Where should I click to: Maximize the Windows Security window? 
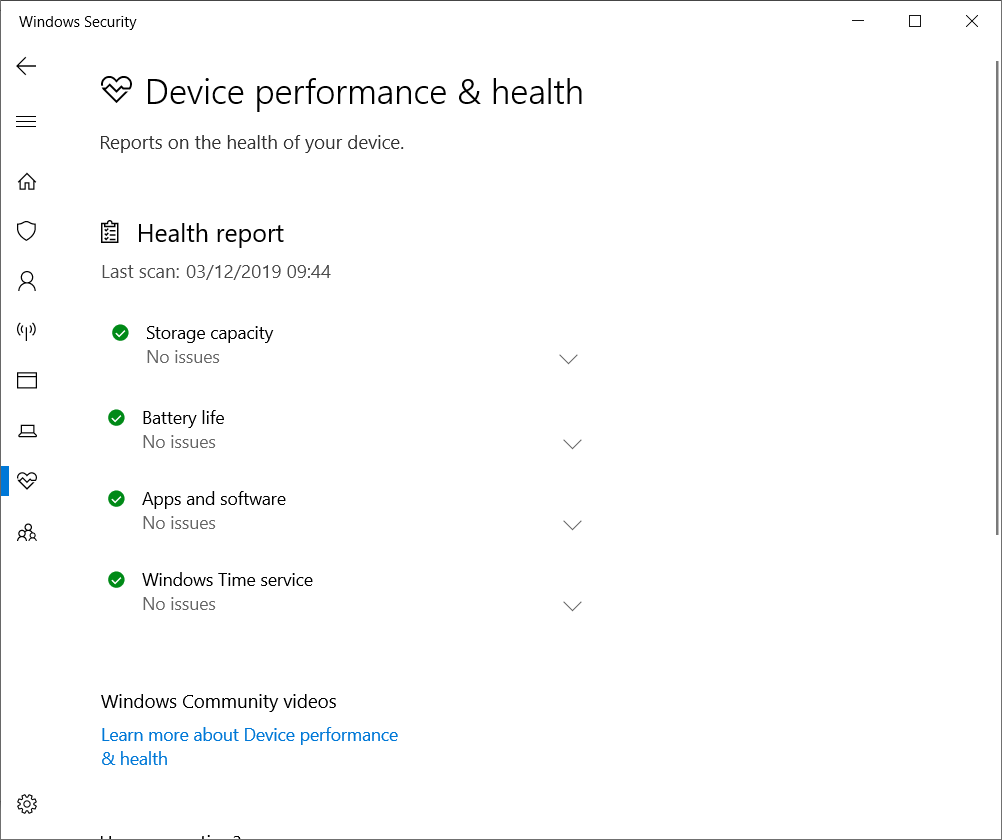(915, 21)
